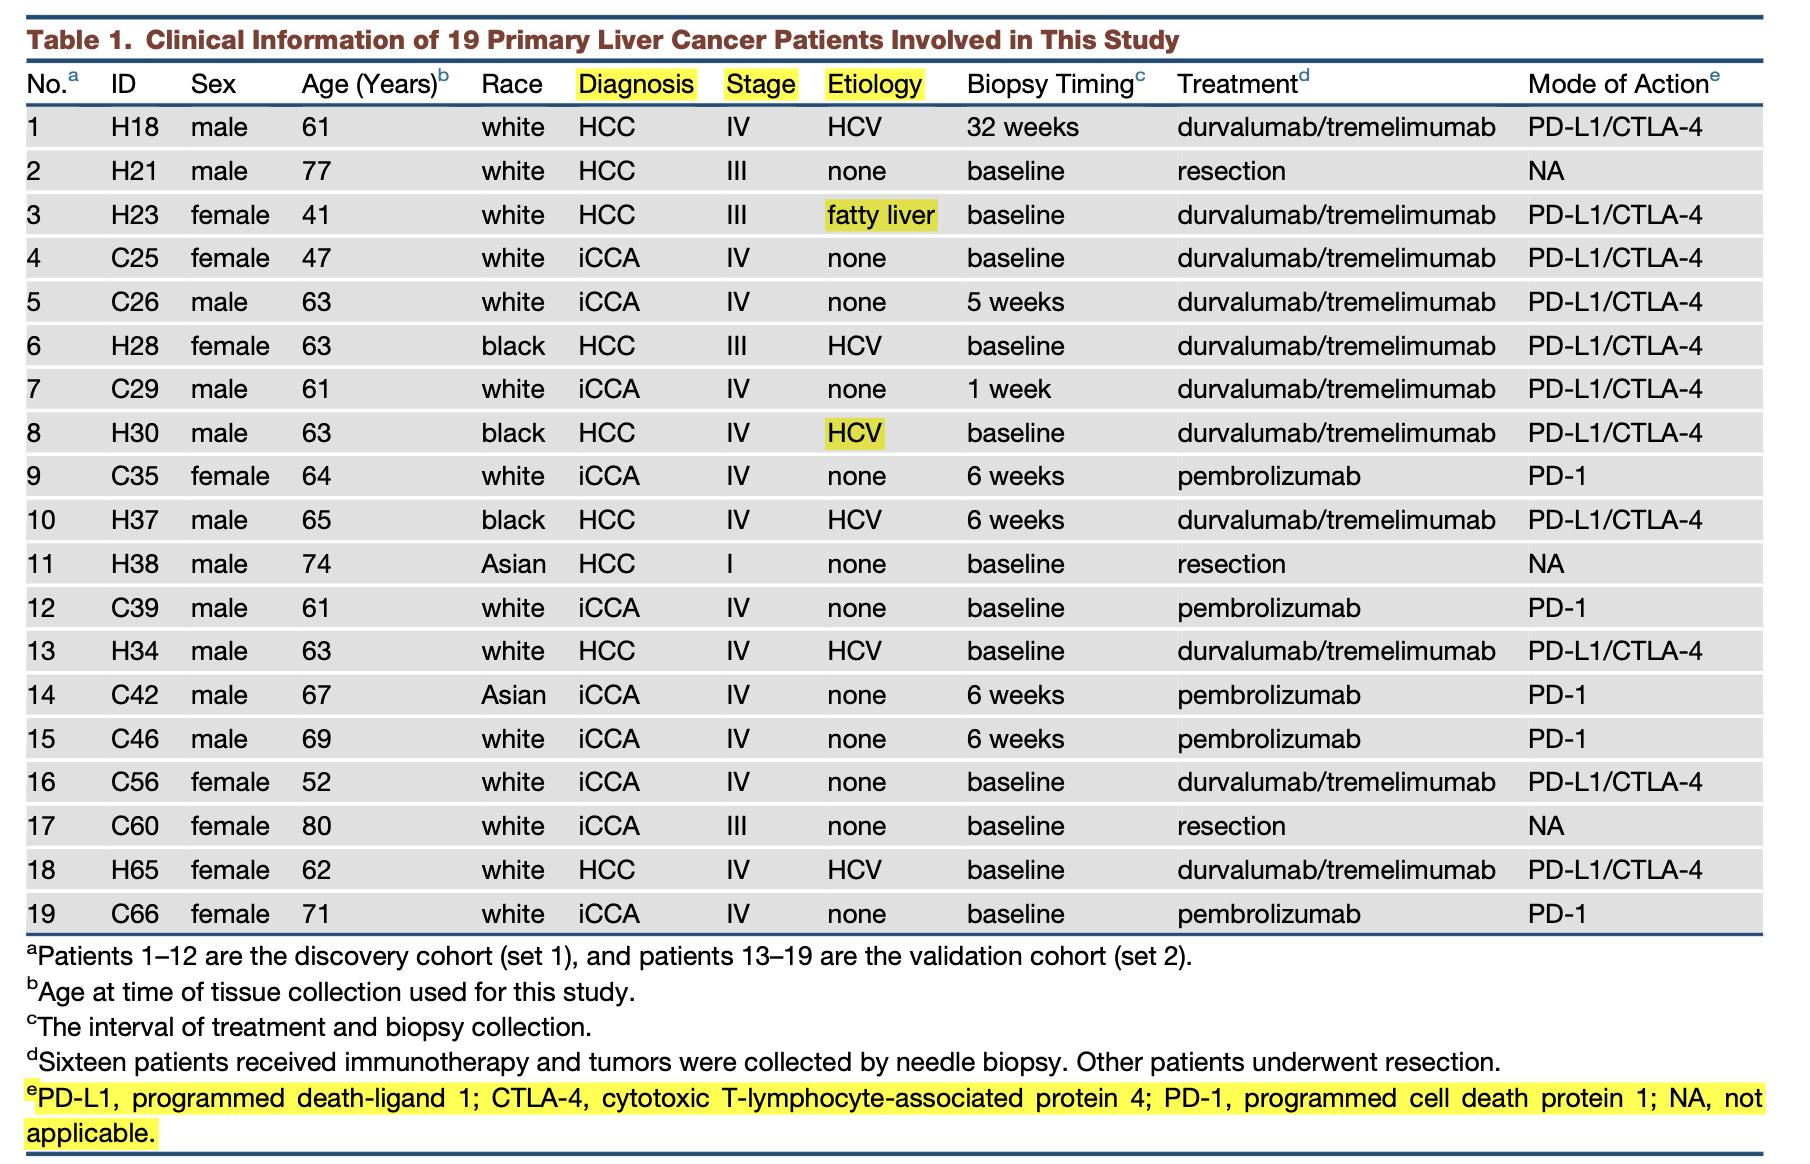Screen dimensions: 1810x1164
Task: Click the '32 weeks' biopsy timing cell
Action: (x=1023, y=127)
